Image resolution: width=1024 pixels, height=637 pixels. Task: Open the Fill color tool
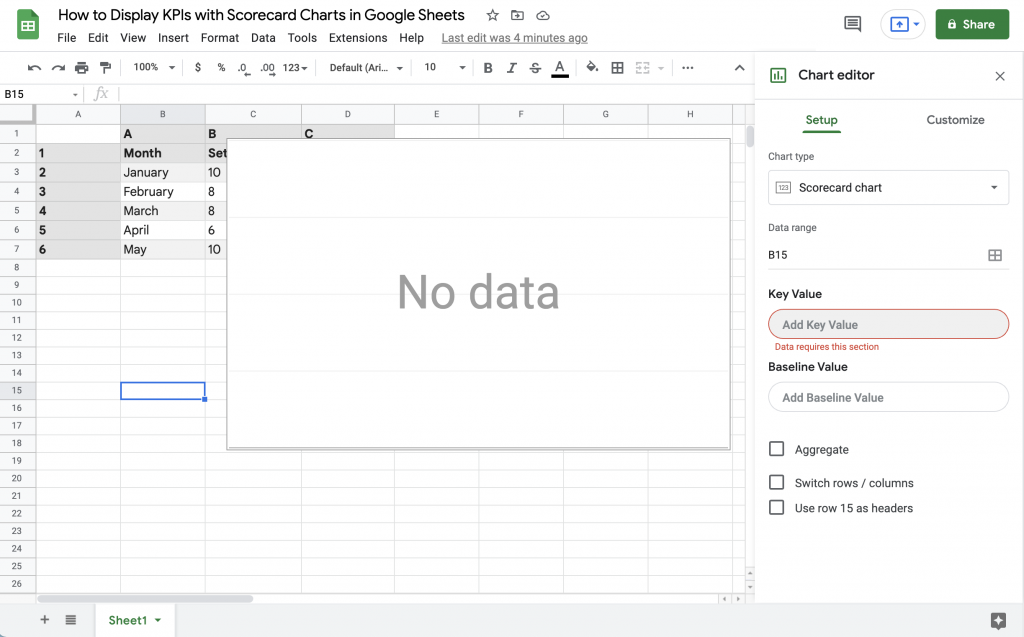[x=590, y=67]
